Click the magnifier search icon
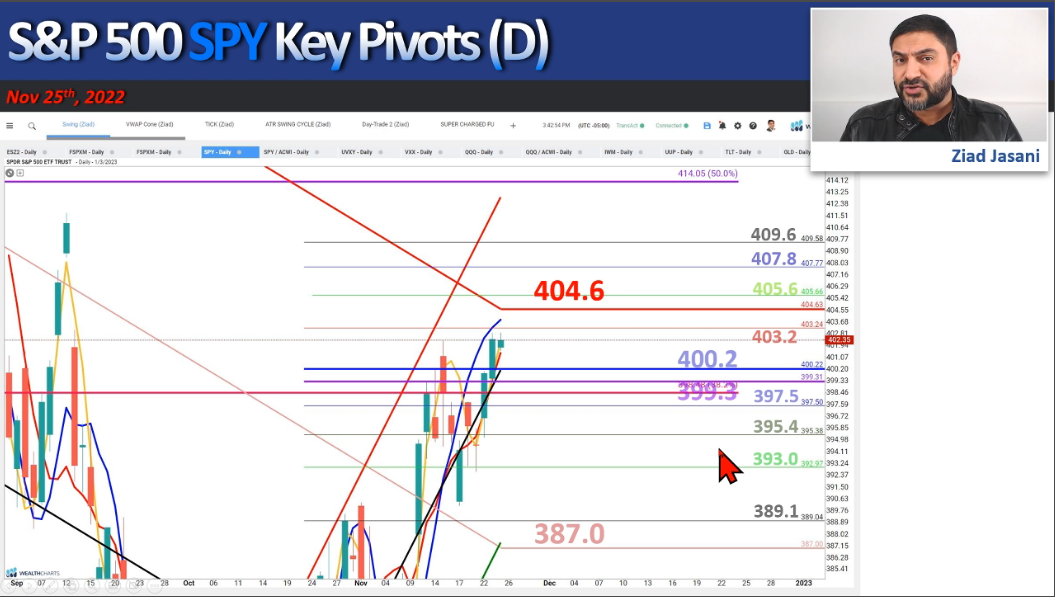Screen dimensions: 1055x597 pos(32,126)
